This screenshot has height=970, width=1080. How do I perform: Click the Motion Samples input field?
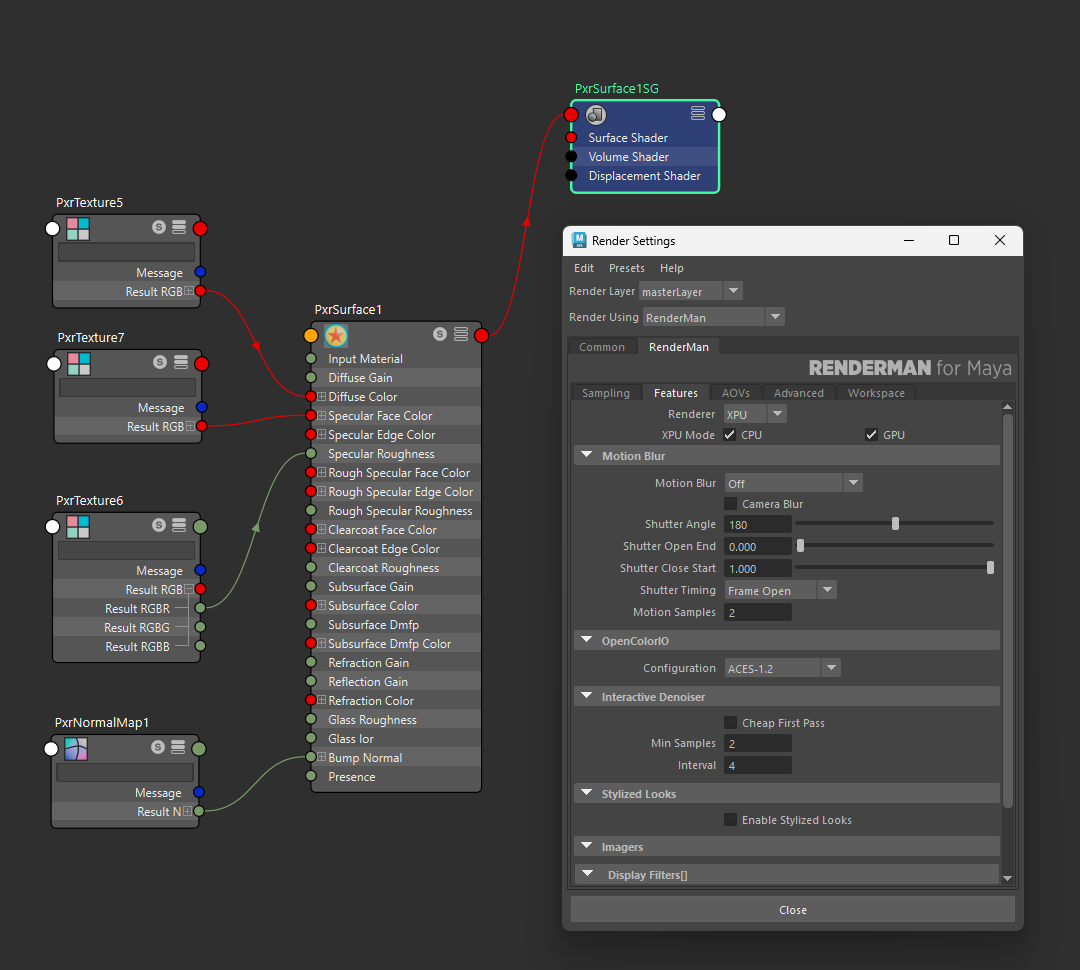pos(758,612)
